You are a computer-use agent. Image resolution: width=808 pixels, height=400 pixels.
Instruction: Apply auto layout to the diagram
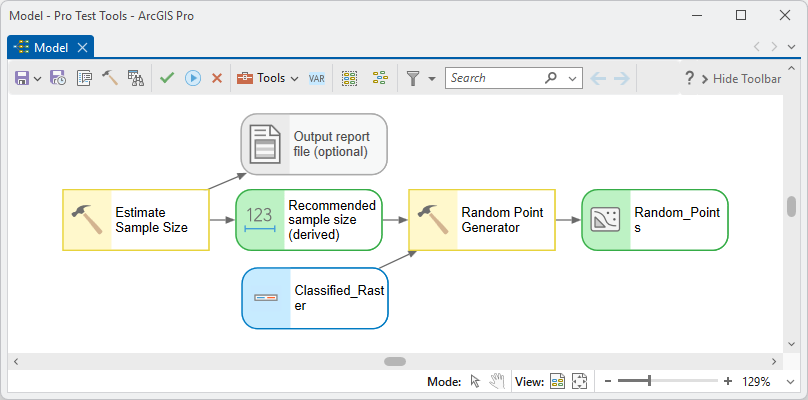(380, 78)
